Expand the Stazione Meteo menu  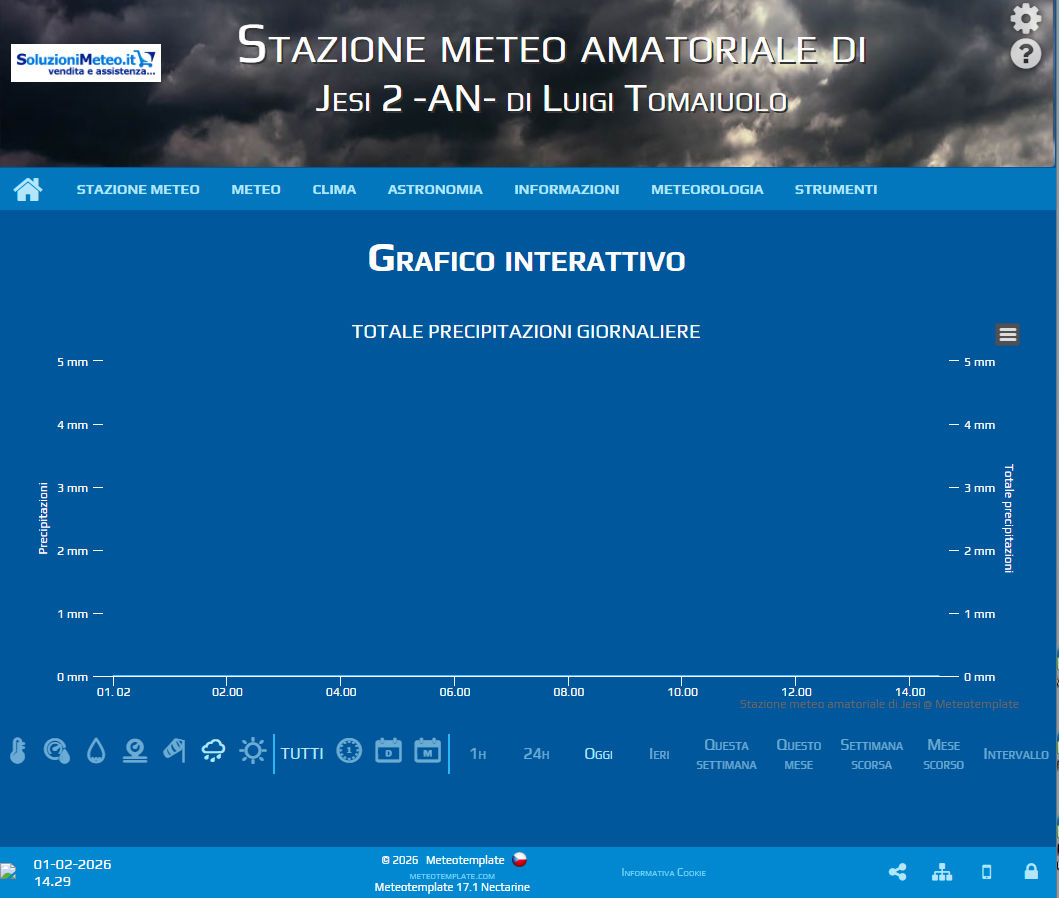(x=138, y=189)
